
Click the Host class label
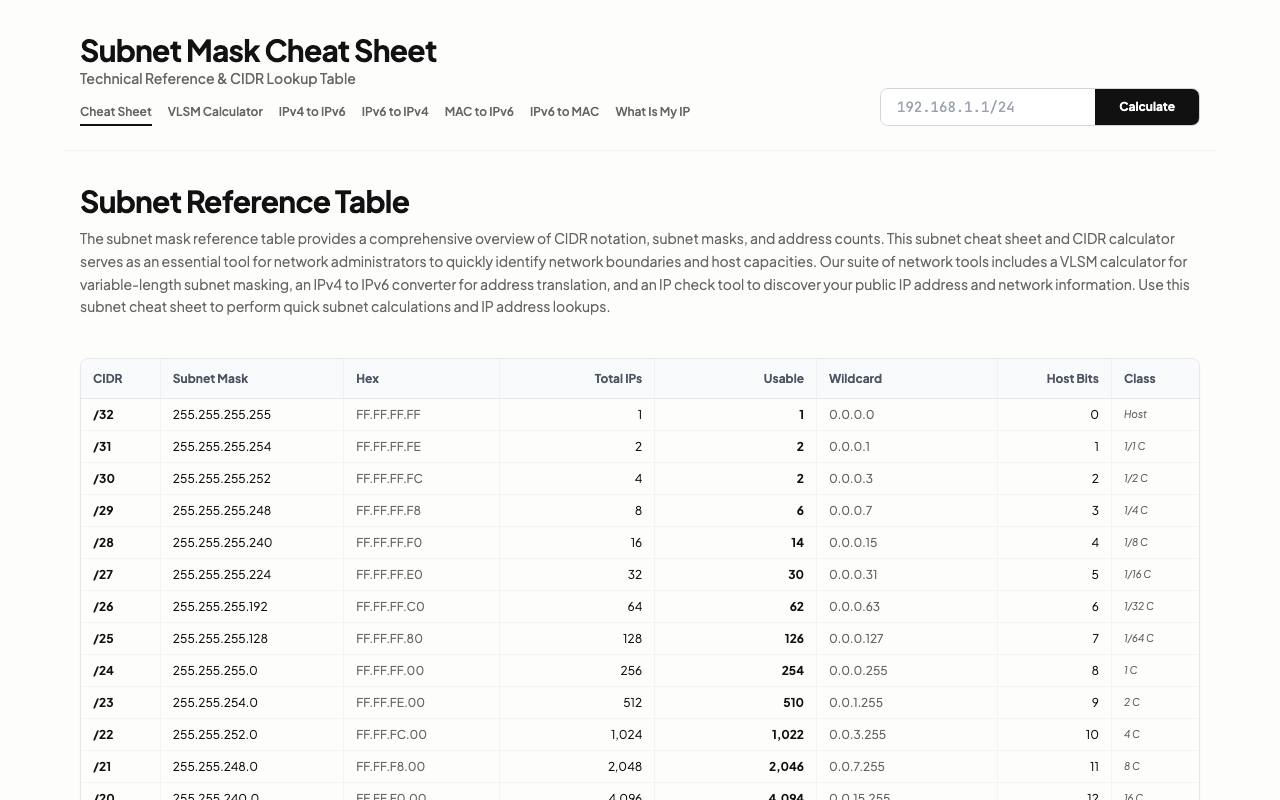tap(1135, 415)
